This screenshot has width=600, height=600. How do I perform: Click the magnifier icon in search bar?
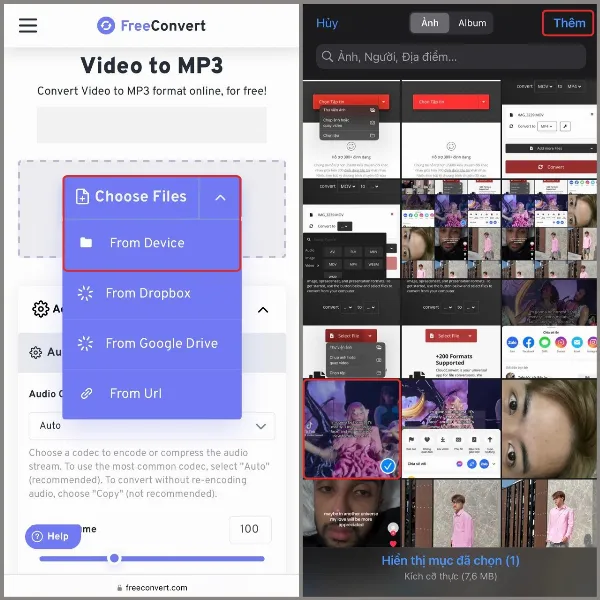(x=327, y=57)
